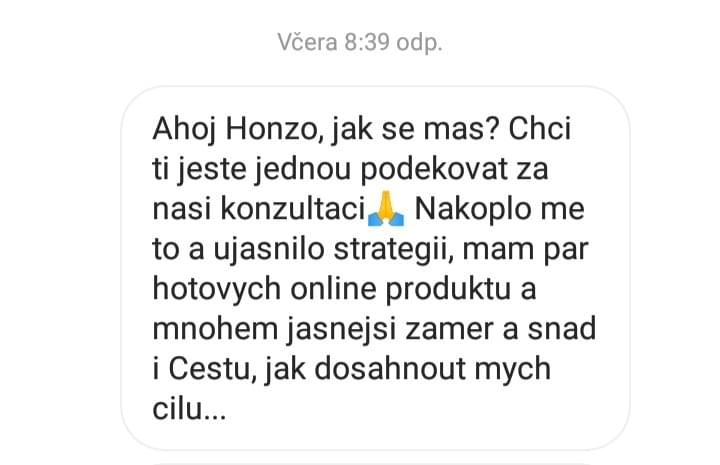Tap the folded hands emoji in message

(386, 209)
